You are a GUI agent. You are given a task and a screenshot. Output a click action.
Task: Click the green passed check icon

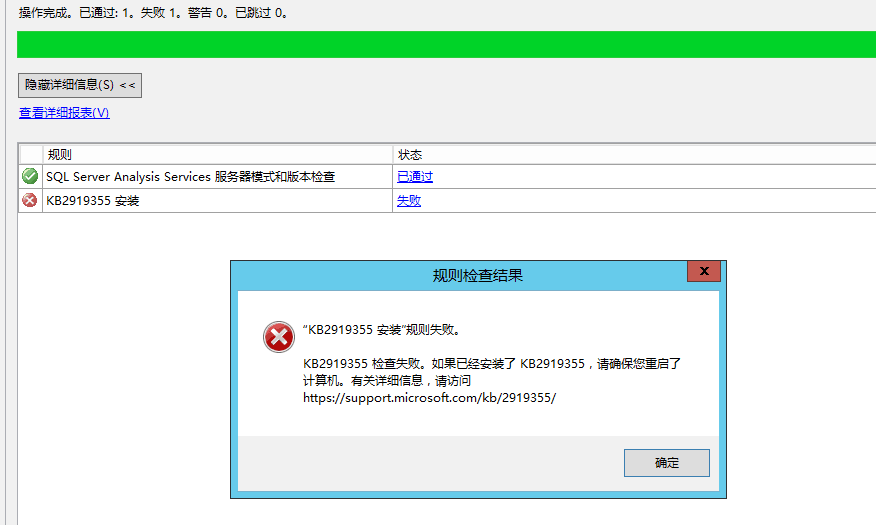pos(30,176)
